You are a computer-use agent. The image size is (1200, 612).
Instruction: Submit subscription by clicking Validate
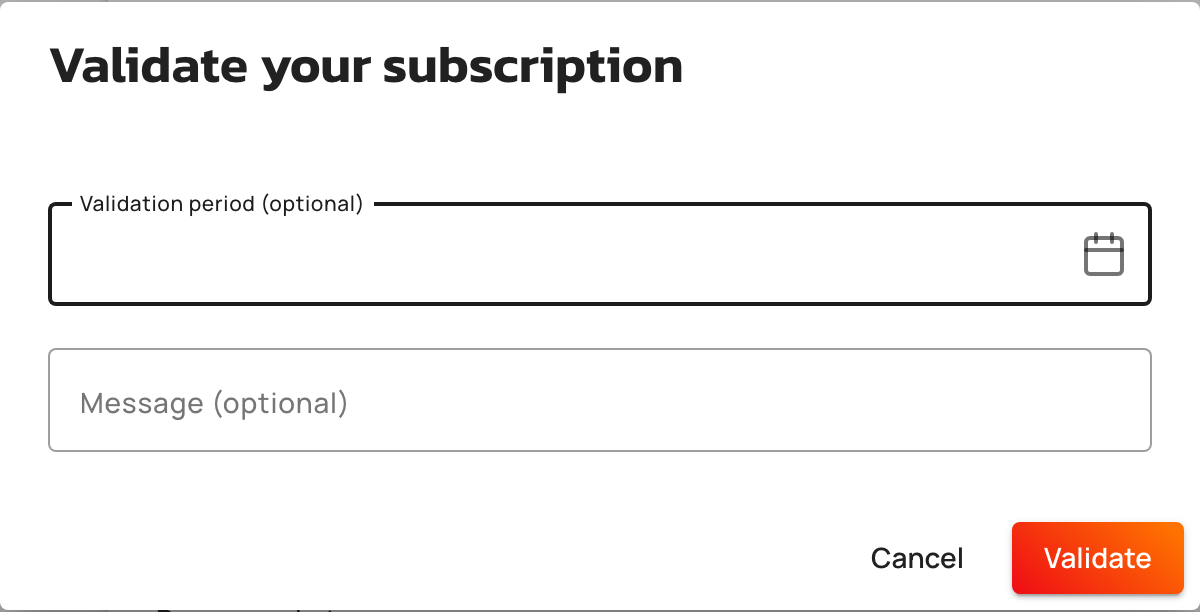(x=1097, y=558)
